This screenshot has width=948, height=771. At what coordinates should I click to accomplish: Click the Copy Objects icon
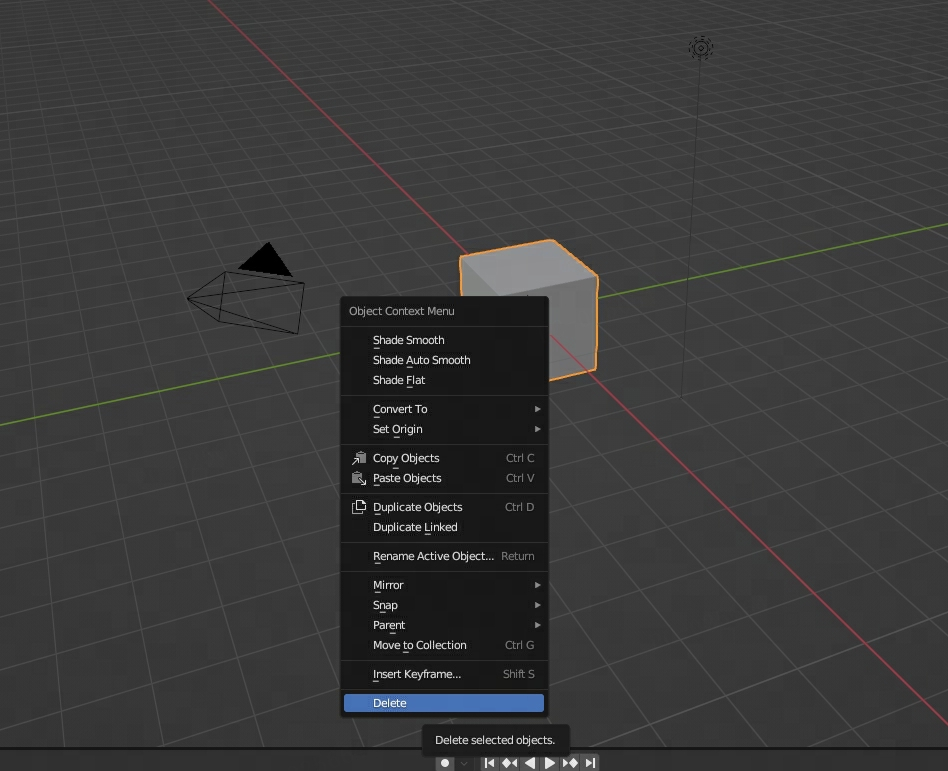point(359,458)
